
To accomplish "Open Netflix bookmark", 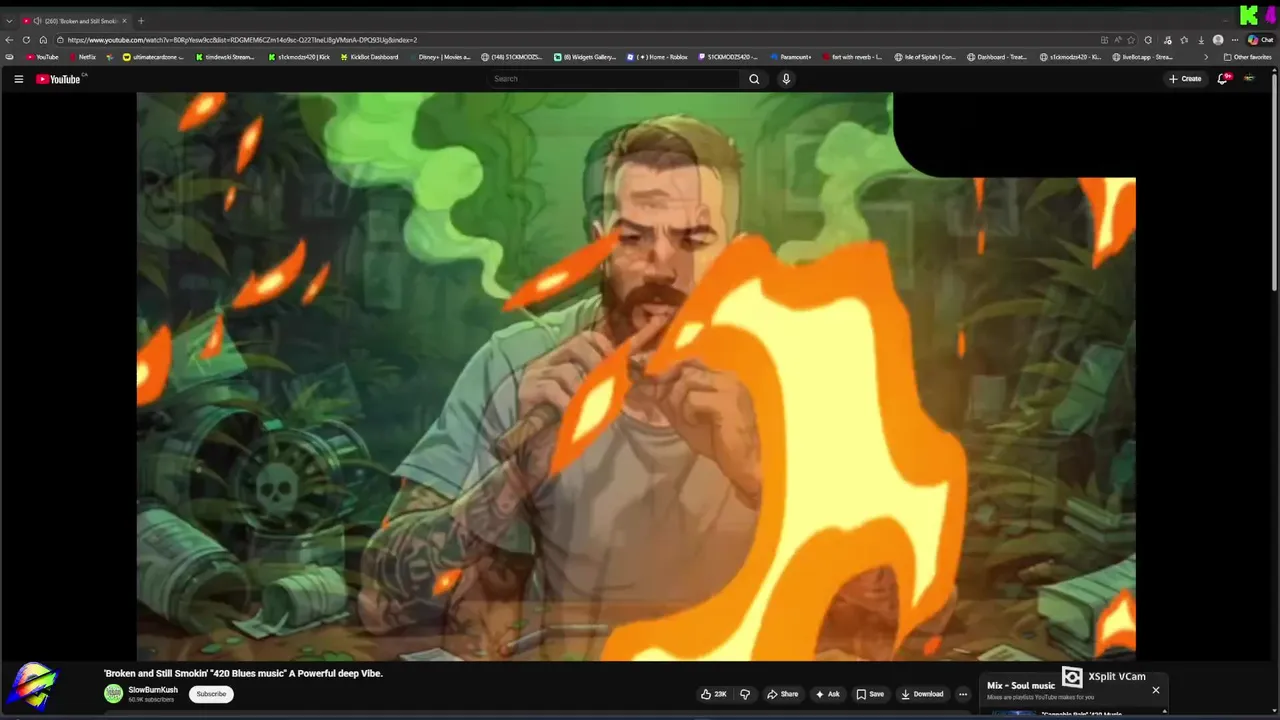I will point(82,57).
